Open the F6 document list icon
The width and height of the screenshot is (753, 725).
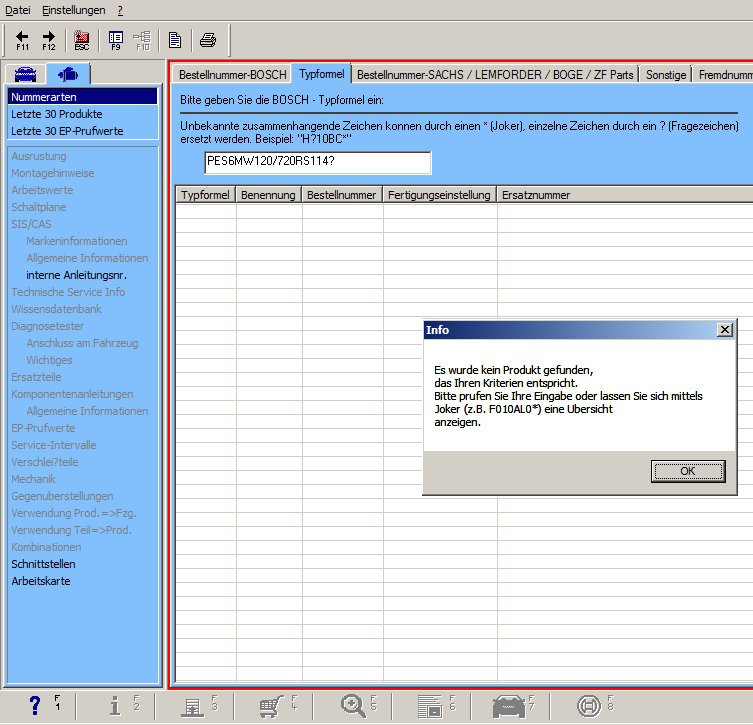tap(430, 706)
